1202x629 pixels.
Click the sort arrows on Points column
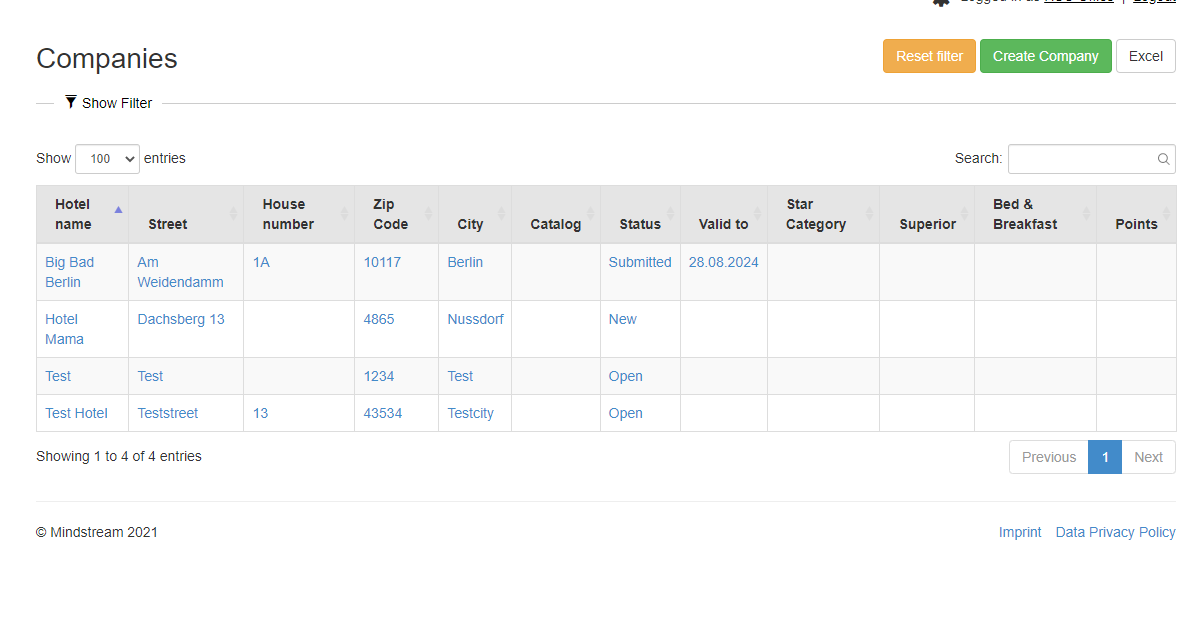click(1167, 214)
